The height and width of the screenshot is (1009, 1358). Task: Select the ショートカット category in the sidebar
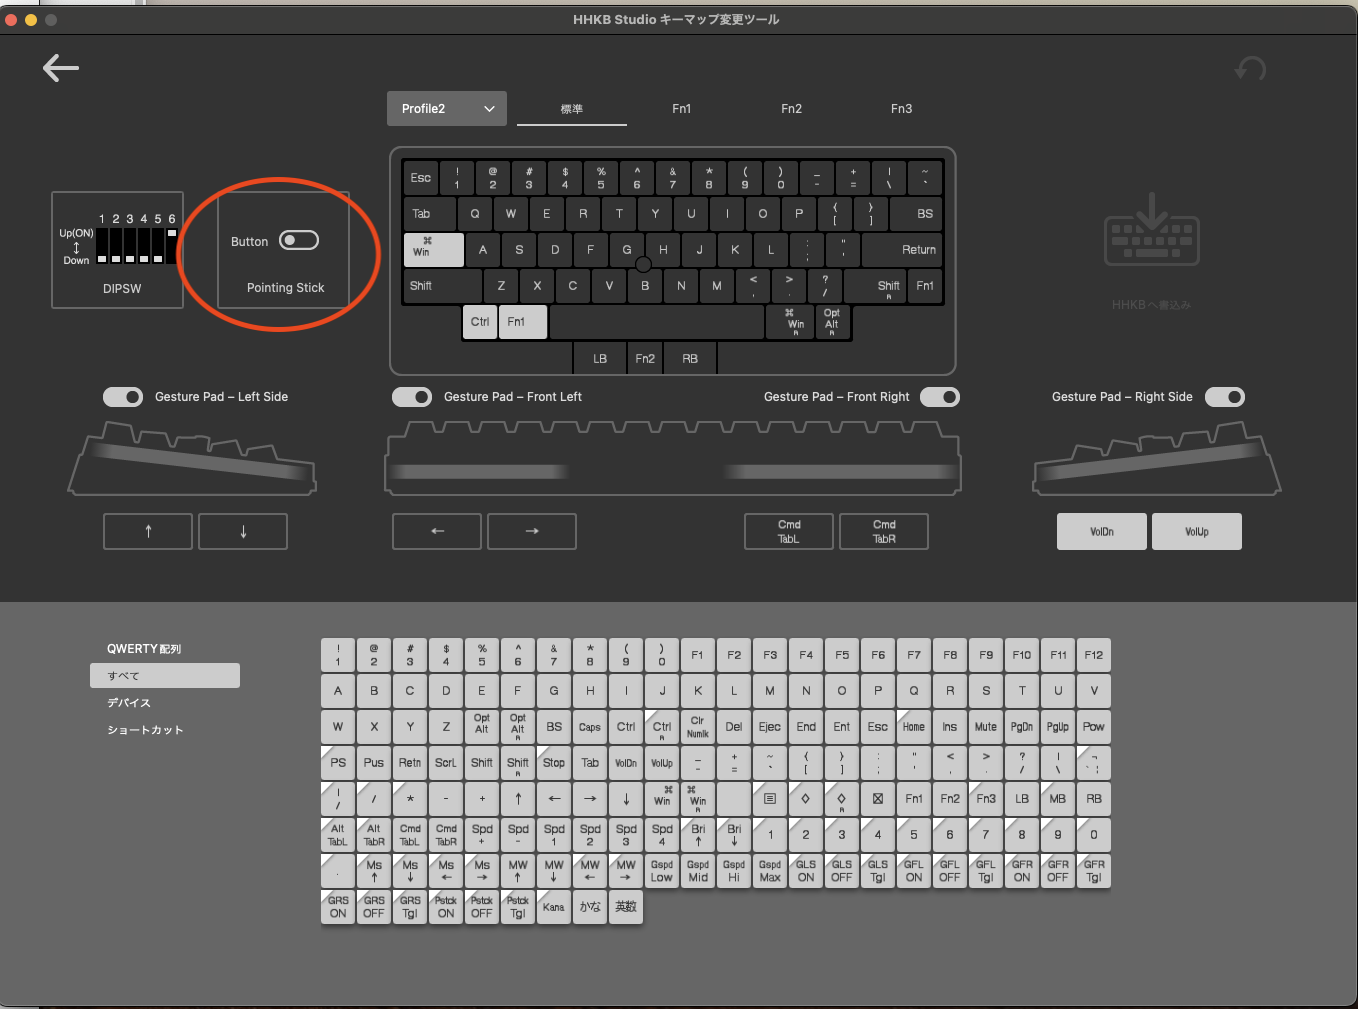point(145,730)
